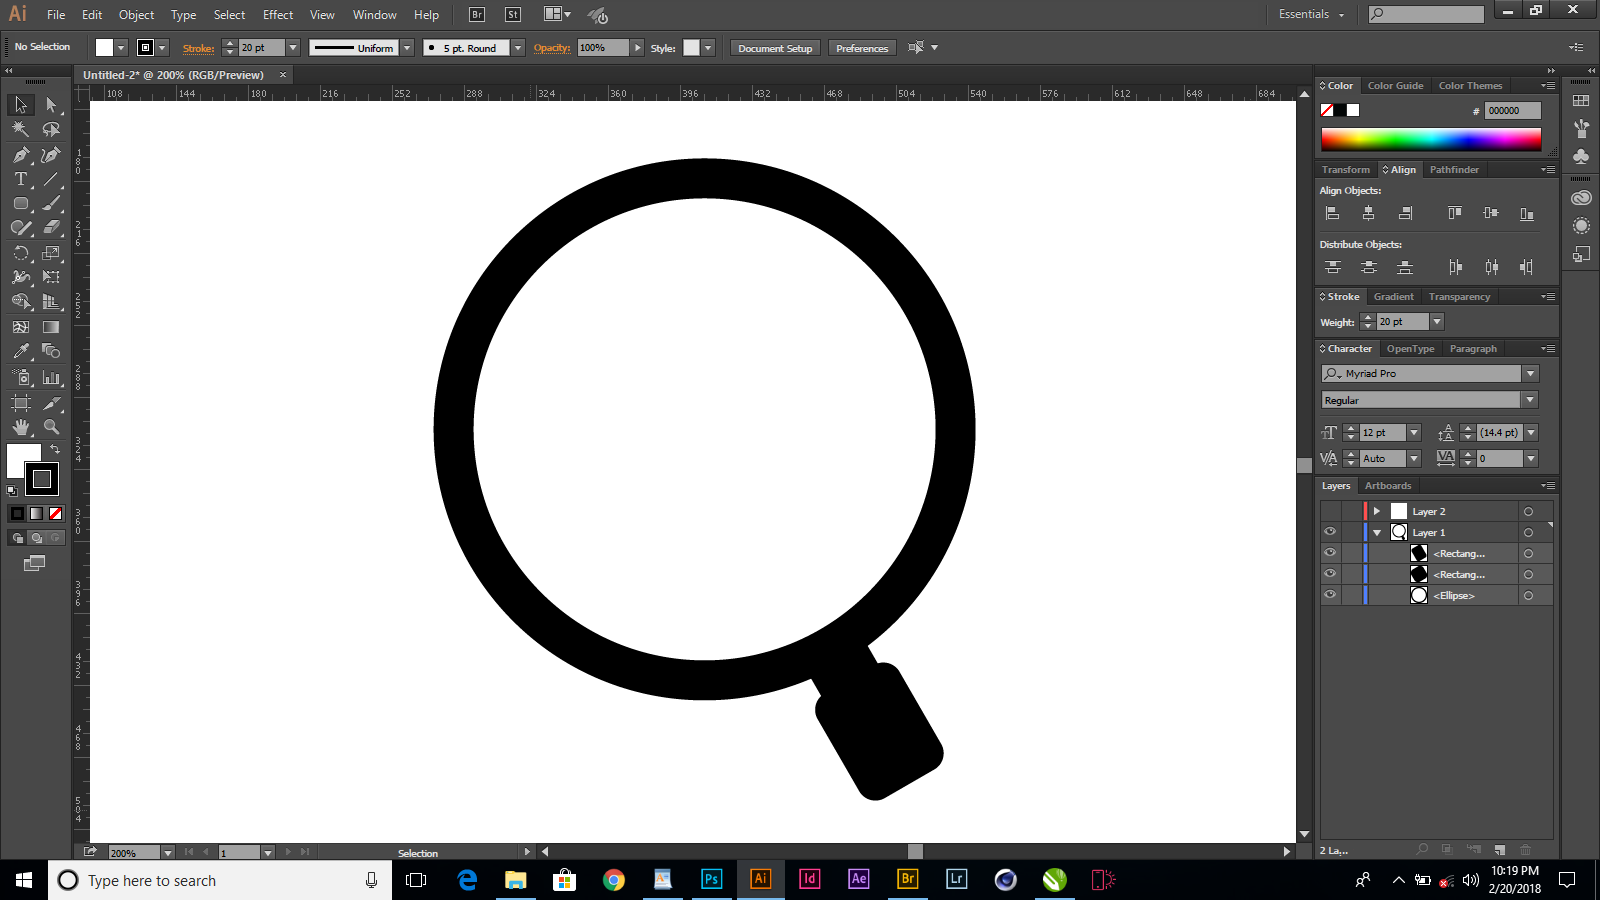Select the Paintbrush tool
The height and width of the screenshot is (900, 1600).
point(51,203)
